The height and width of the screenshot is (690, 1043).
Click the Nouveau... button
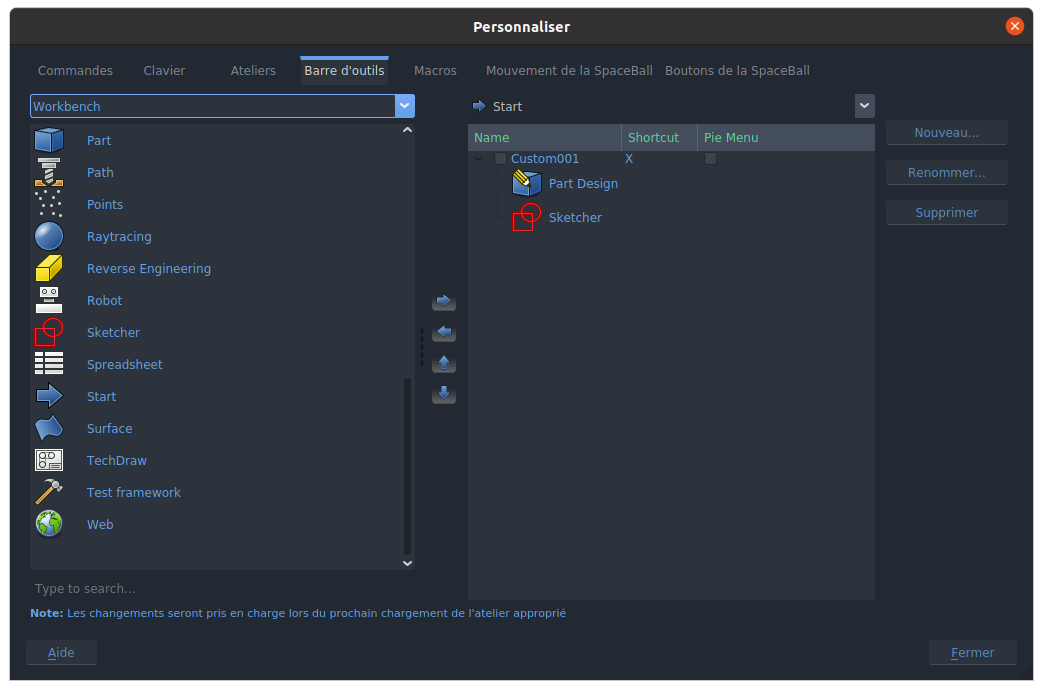point(946,133)
